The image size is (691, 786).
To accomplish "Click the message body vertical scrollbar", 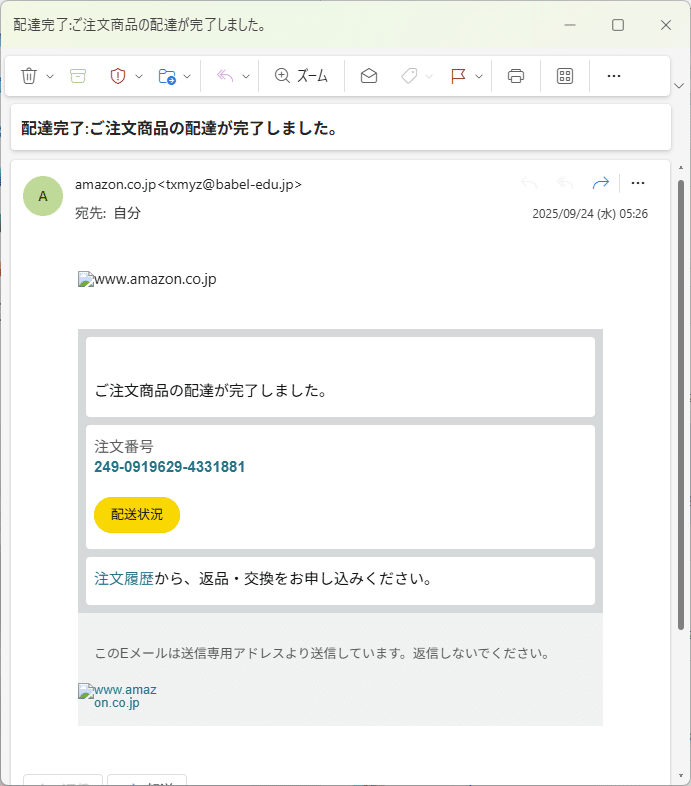I will [x=680, y=404].
